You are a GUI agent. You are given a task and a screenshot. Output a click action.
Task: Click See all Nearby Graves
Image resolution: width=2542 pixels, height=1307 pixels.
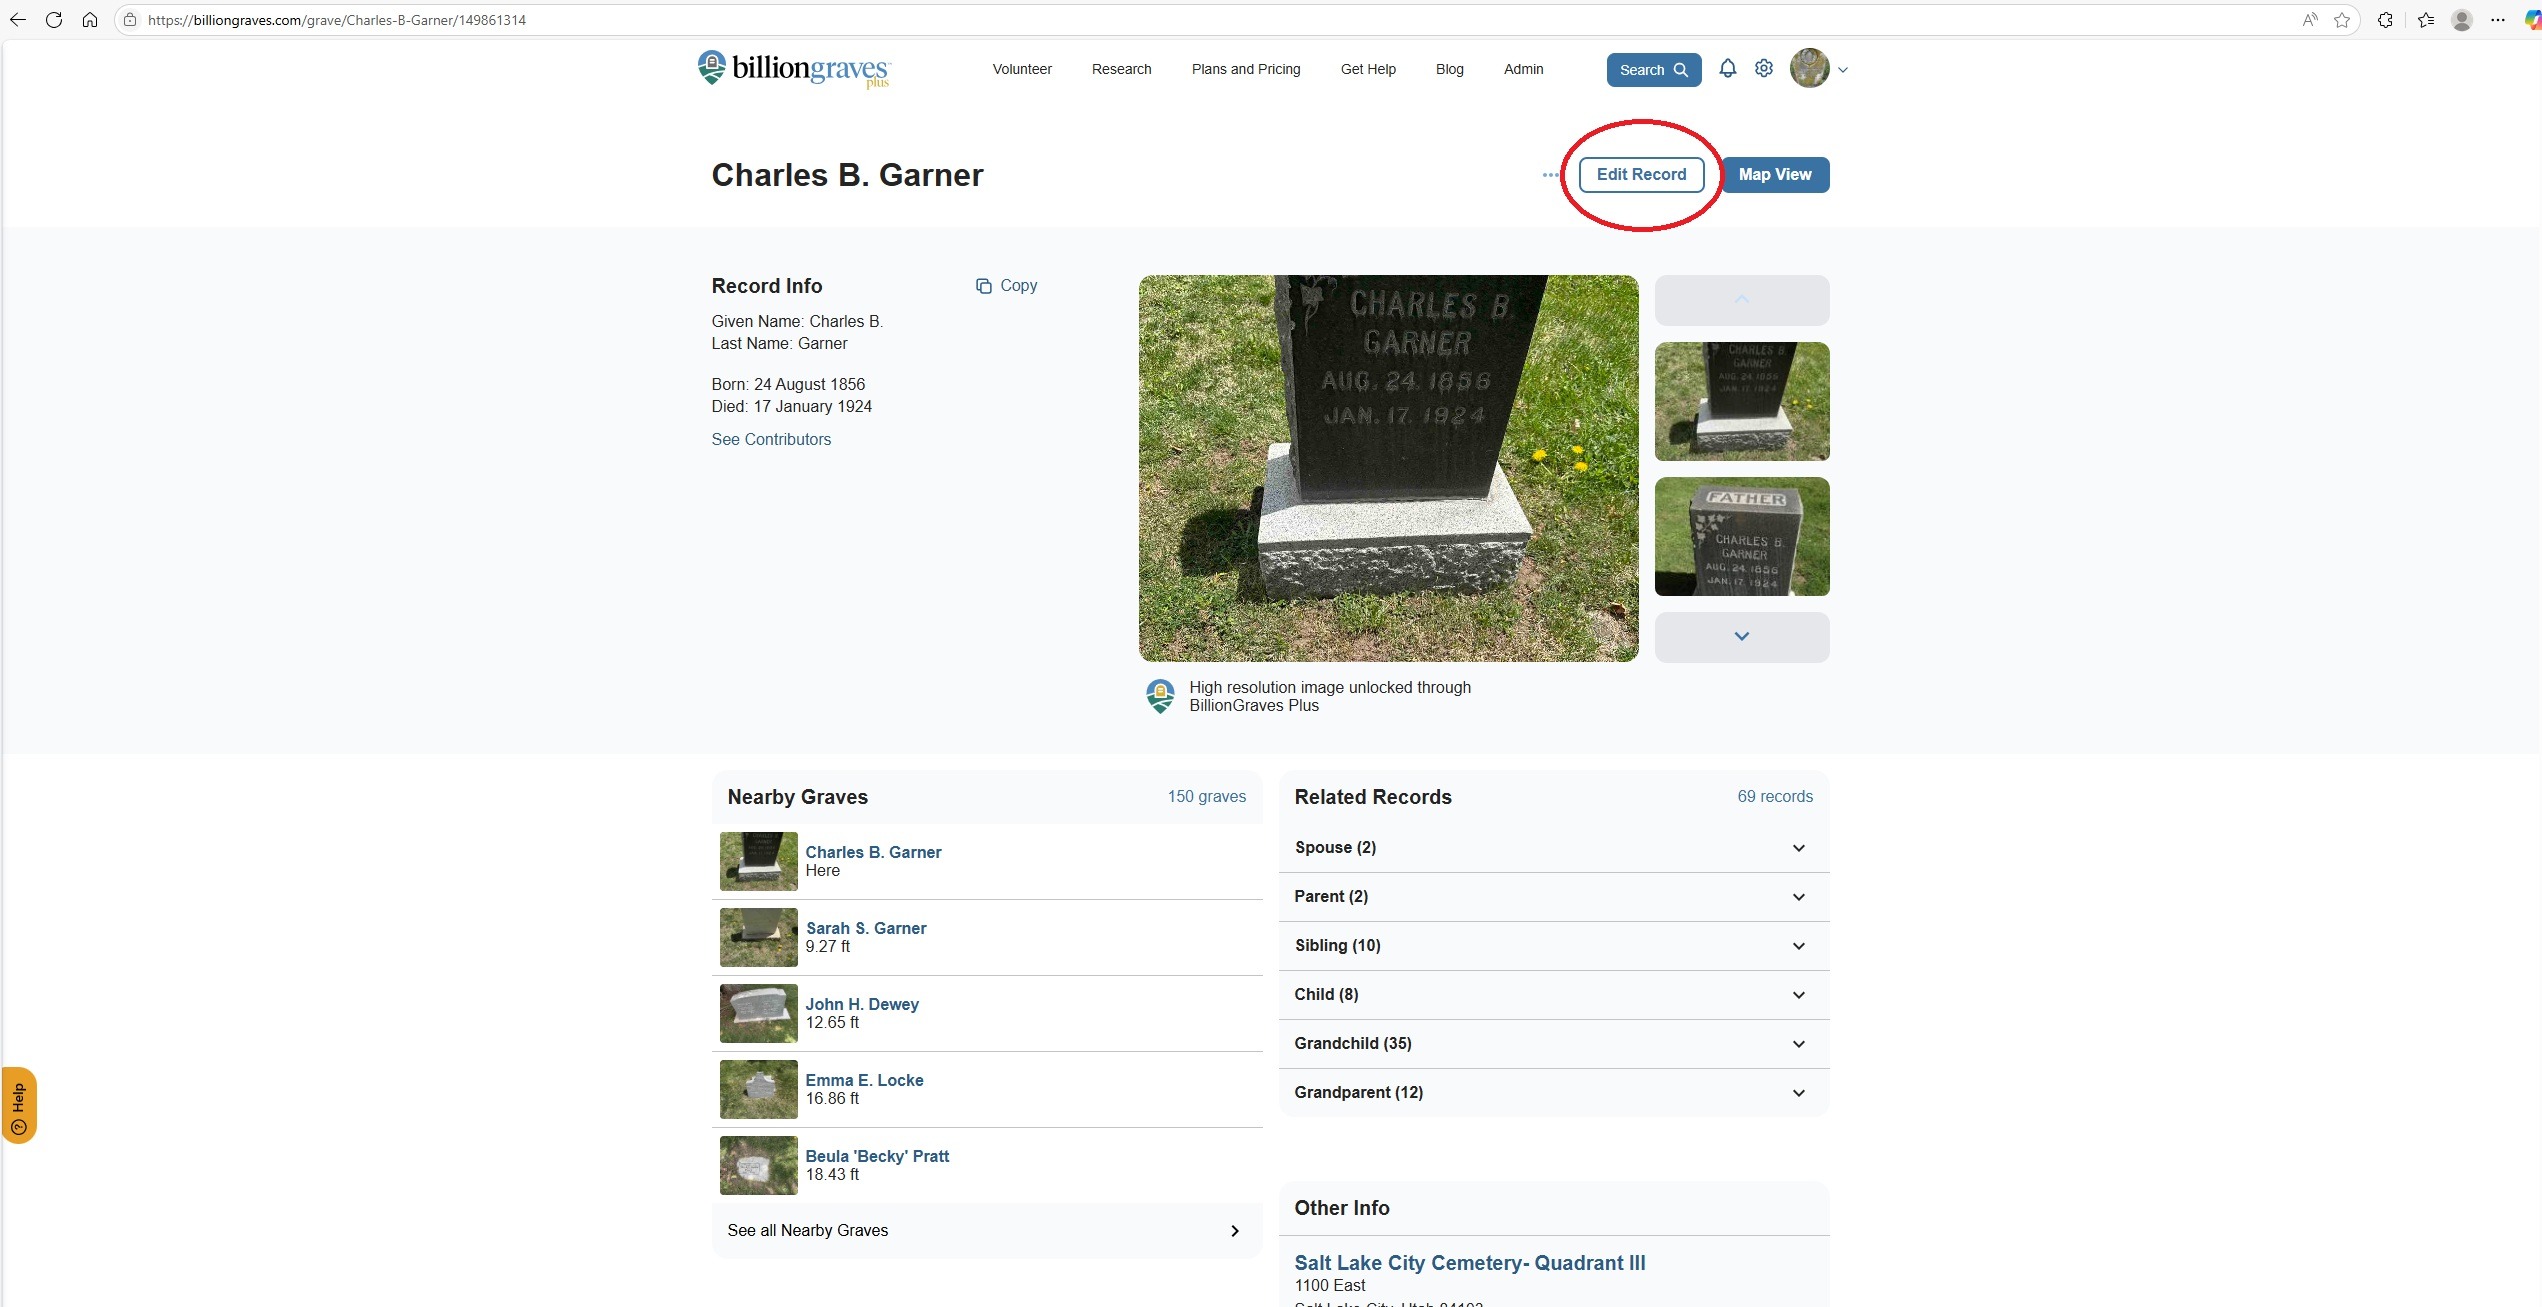coord(986,1230)
